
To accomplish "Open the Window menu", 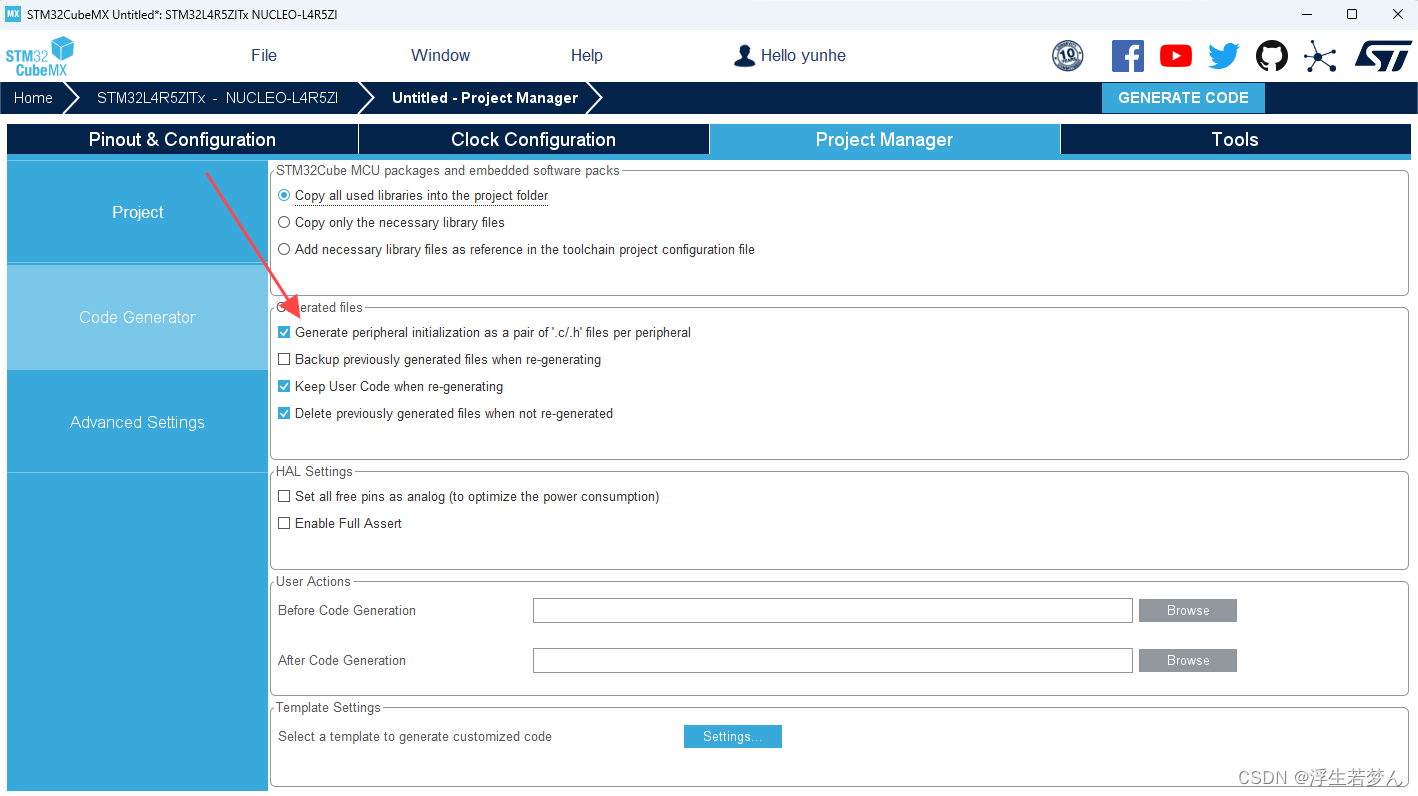I will click(x=440, y=56).
